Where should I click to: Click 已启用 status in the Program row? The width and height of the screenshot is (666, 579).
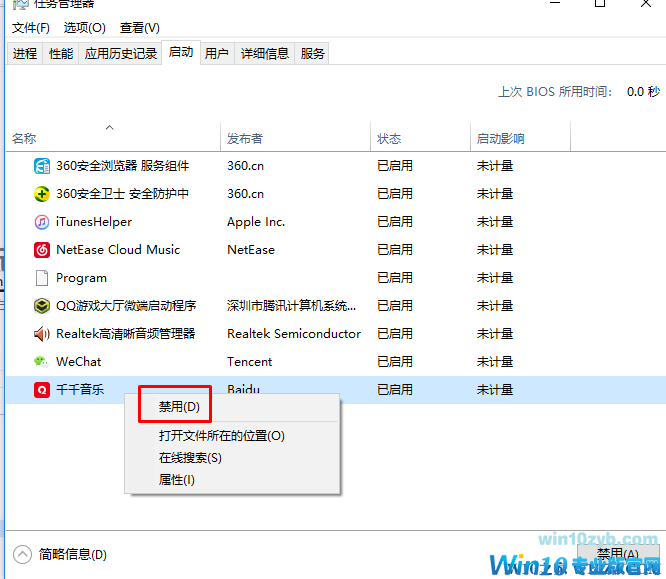395,278
